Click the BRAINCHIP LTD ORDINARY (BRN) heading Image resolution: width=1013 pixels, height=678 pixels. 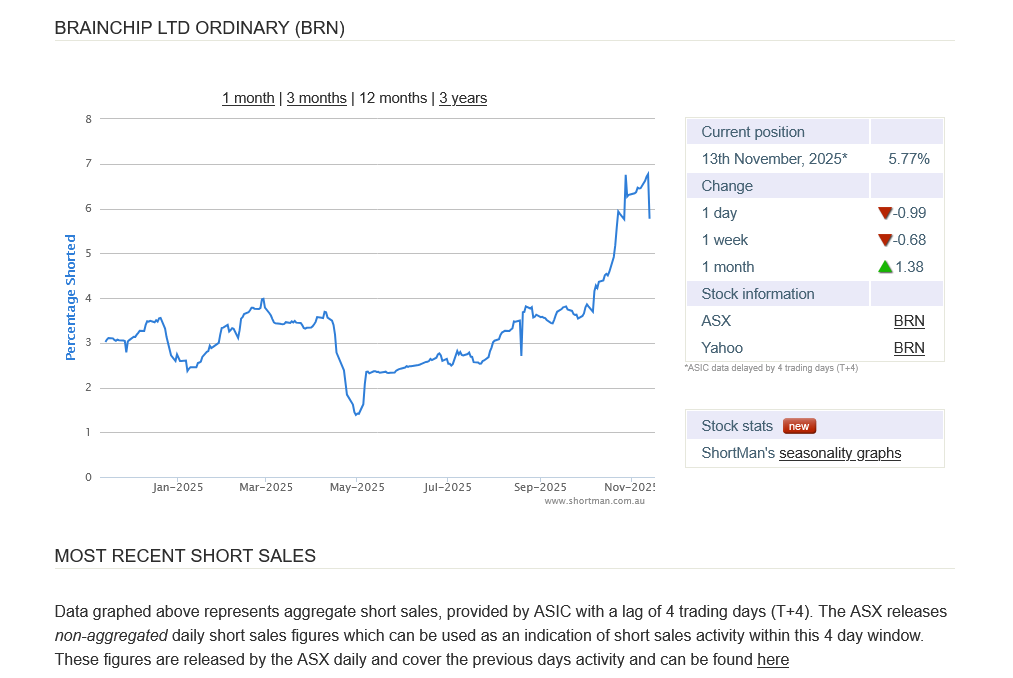pos(200,28)
